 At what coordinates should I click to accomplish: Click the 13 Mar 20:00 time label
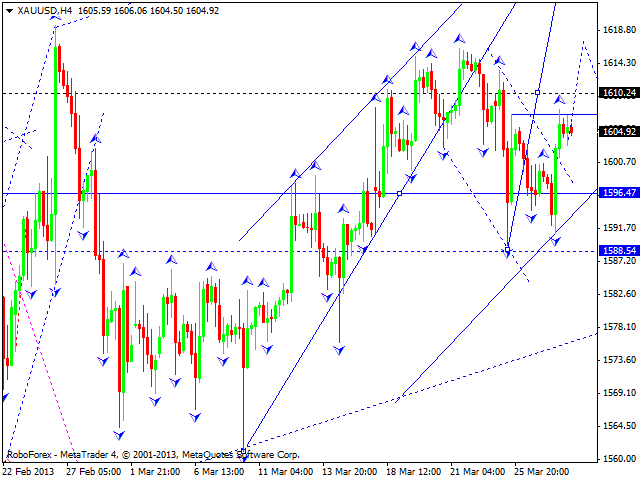click(x=349, y=471)
